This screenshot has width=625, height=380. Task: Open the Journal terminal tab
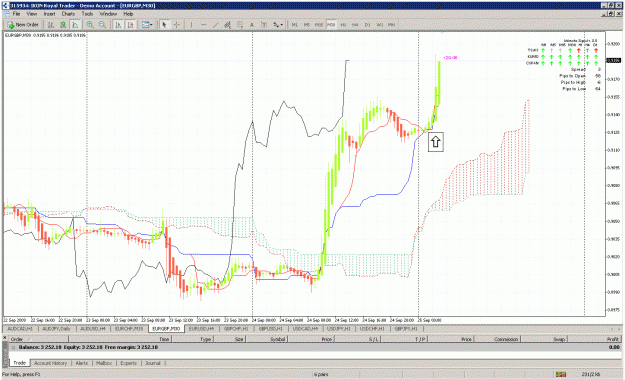(153, 363)
